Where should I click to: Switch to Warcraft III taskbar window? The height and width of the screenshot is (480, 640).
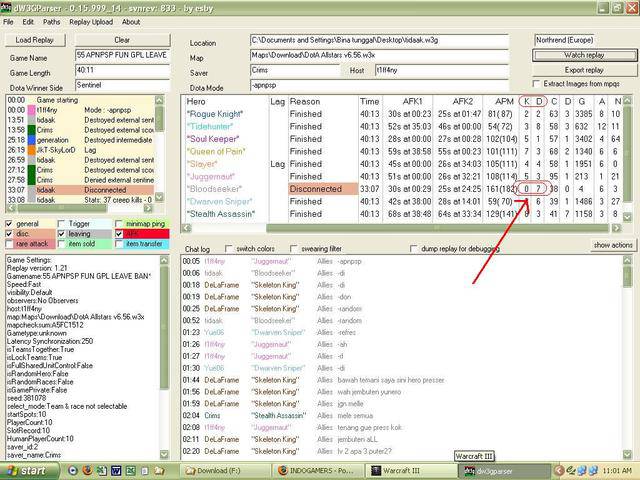[412, 471]
